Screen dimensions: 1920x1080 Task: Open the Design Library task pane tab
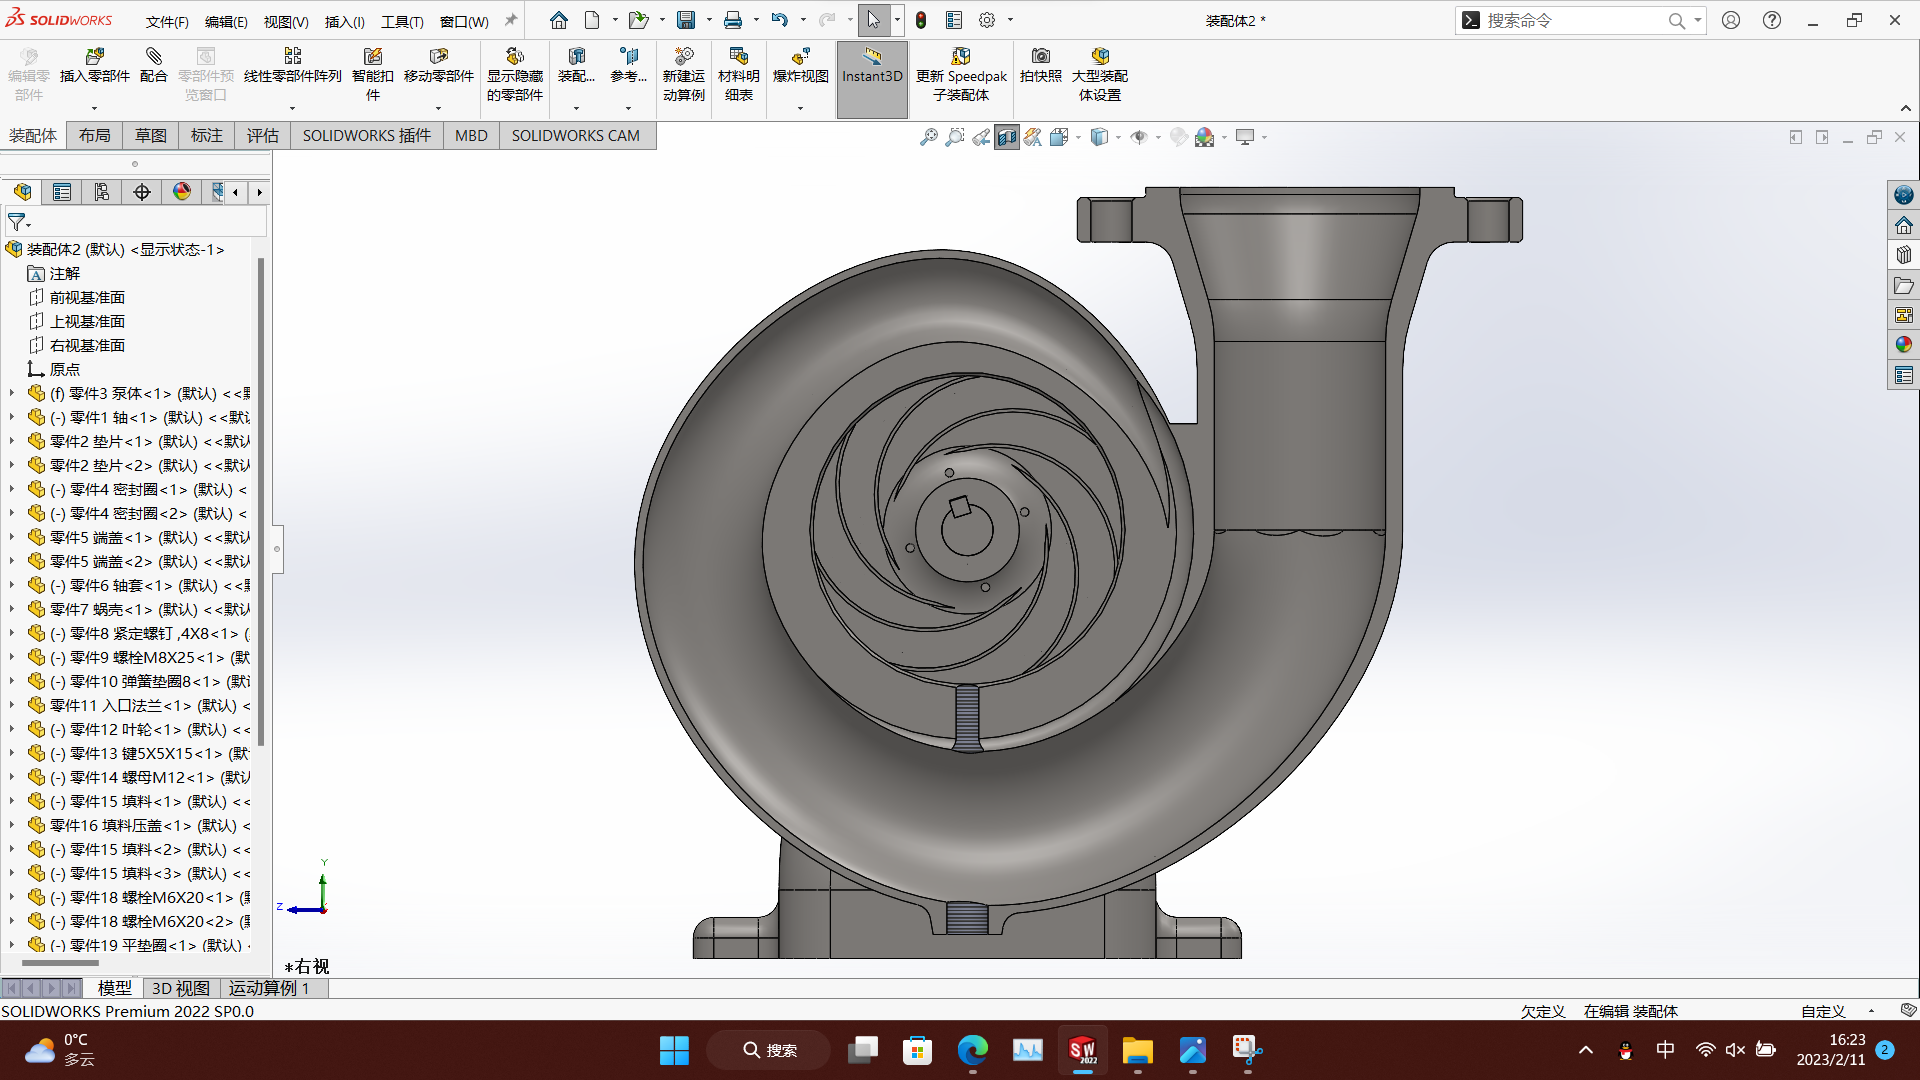point(1903,255)
